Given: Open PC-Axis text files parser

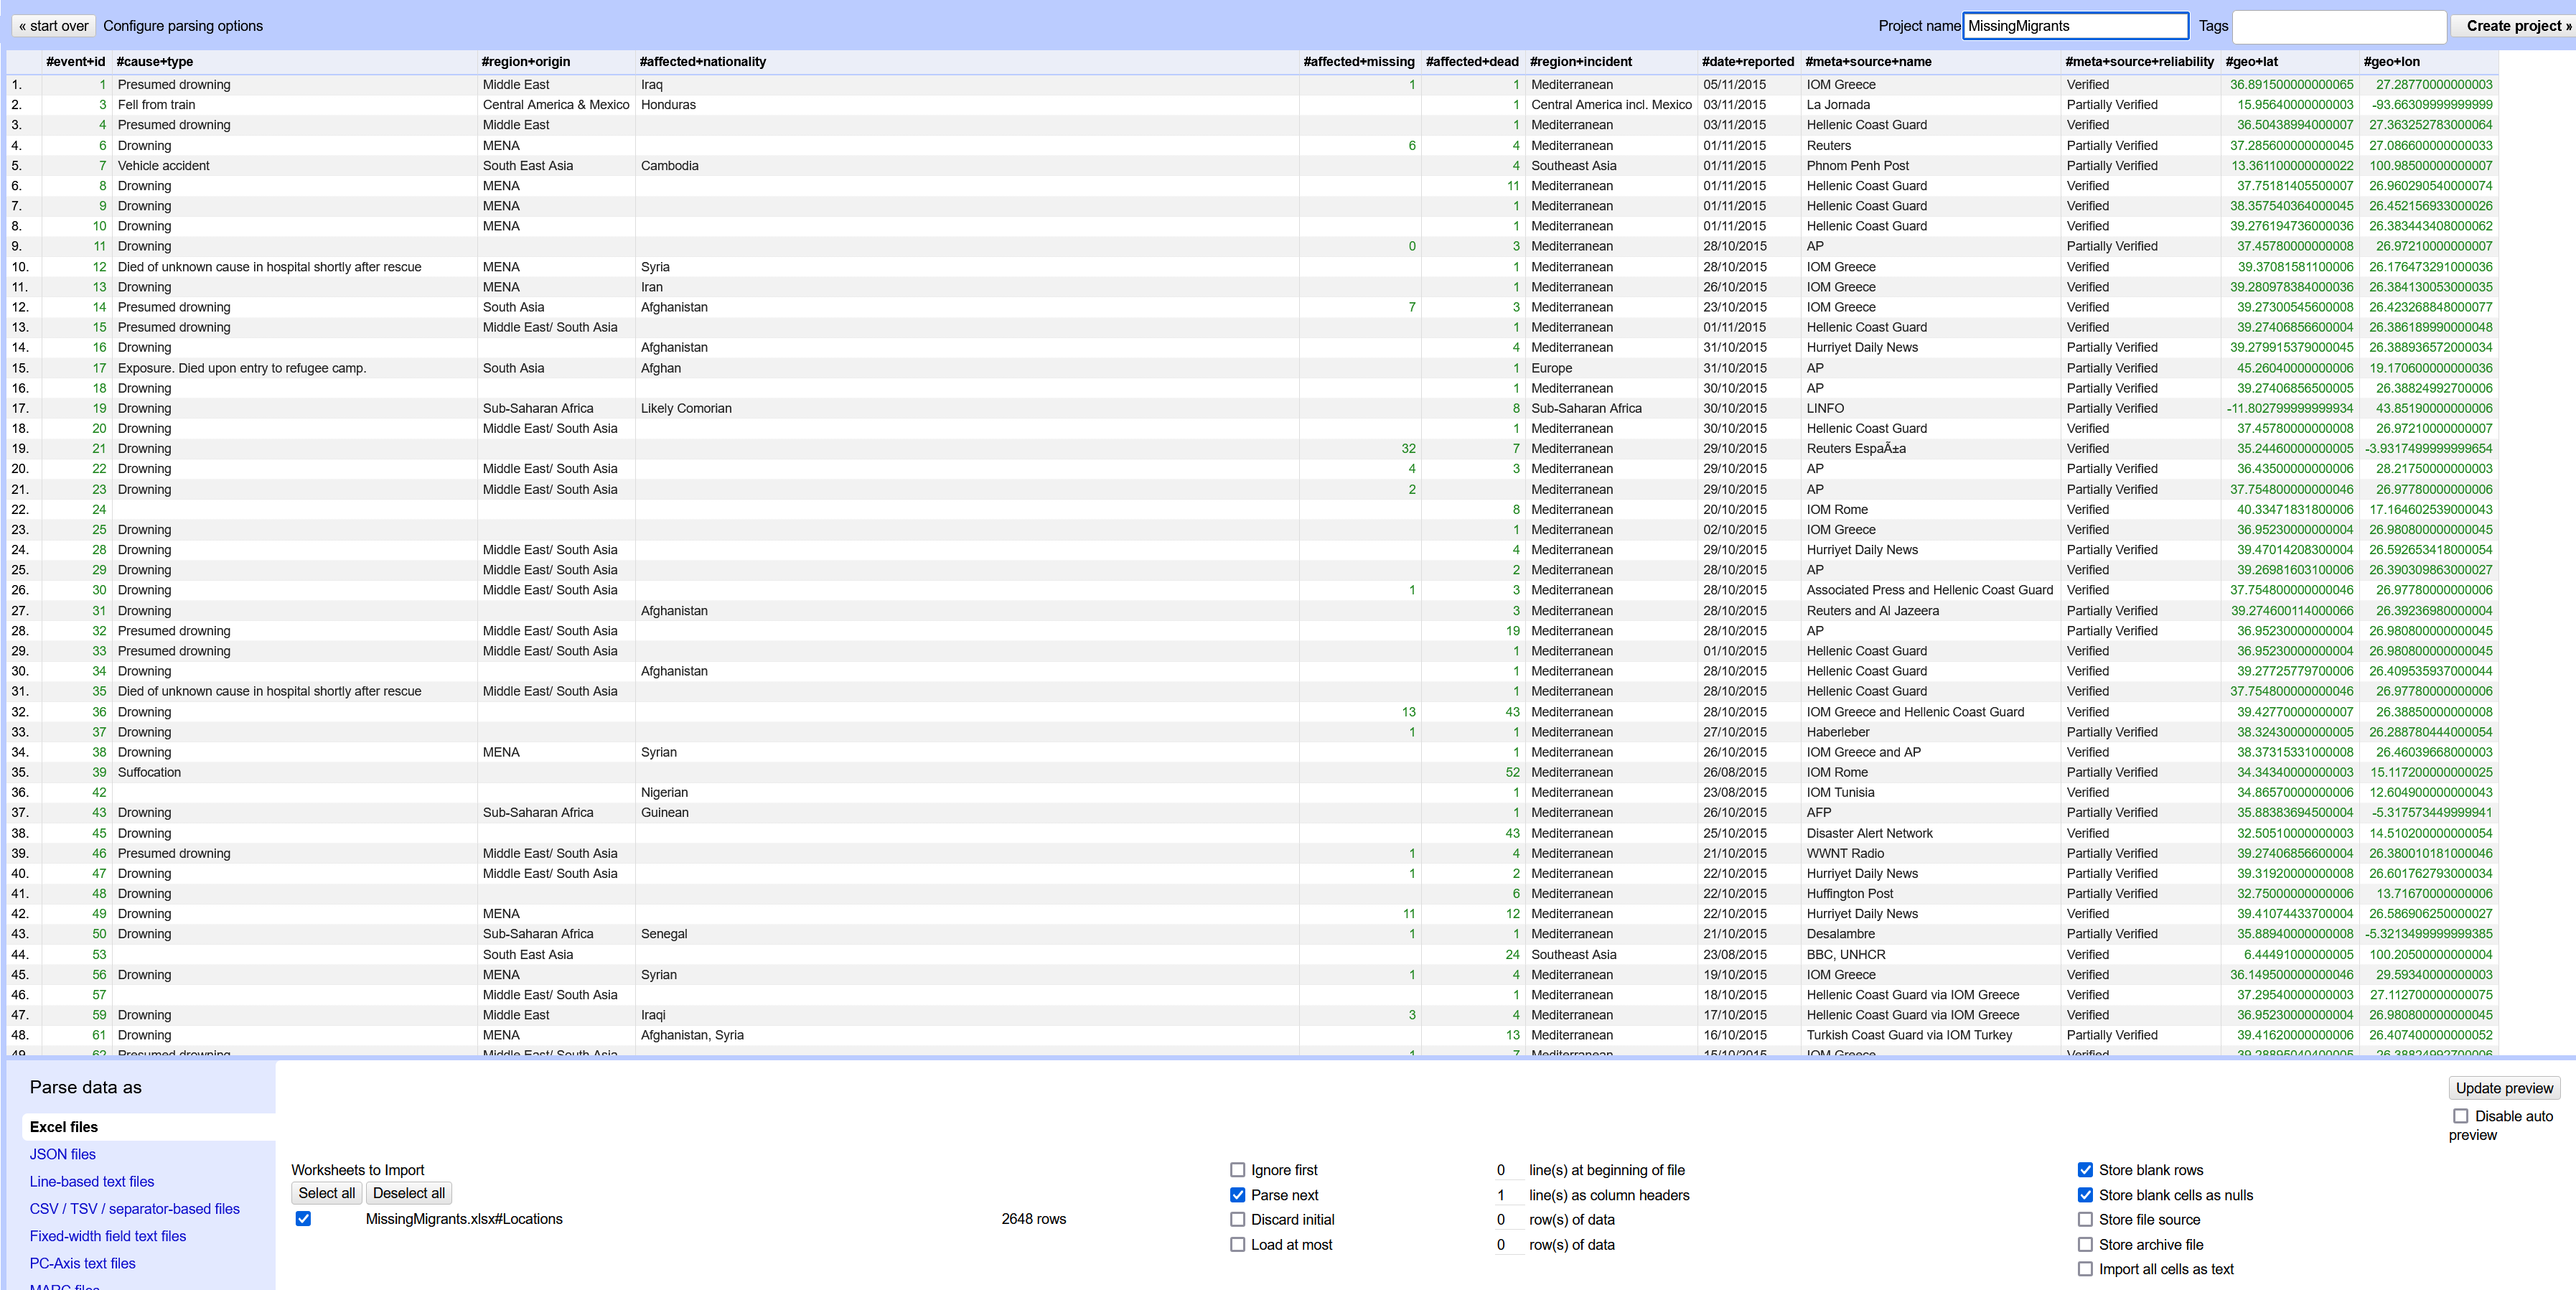Looking at the screenshot, I should click(82, 1263).
